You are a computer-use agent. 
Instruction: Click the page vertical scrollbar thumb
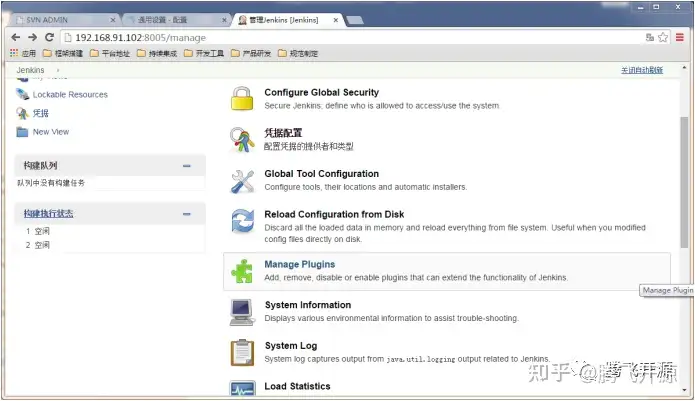click(x=684, y=183)
